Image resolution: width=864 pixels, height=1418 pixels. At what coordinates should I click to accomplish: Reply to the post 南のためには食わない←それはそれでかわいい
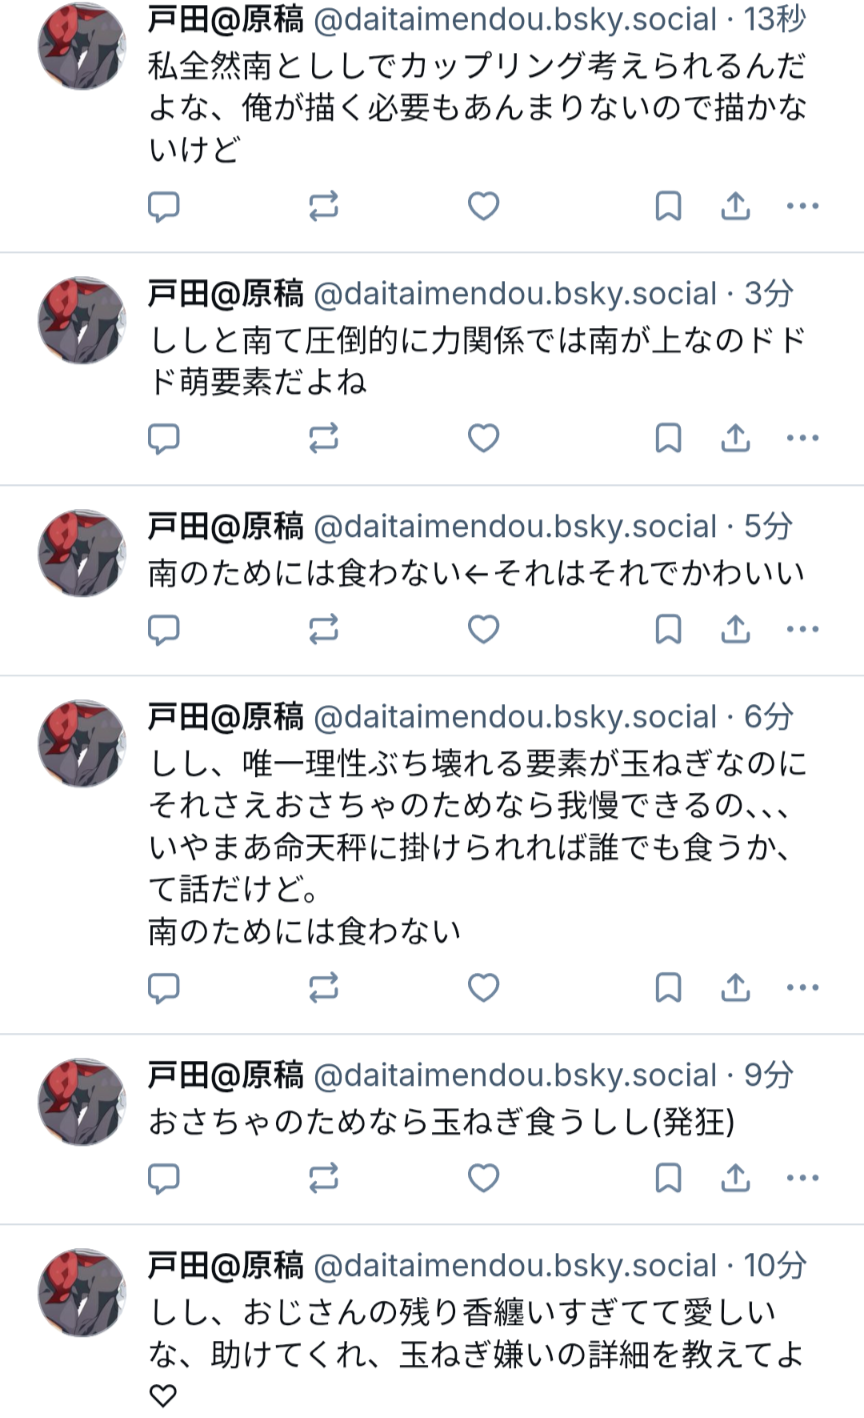pos(164,629)
